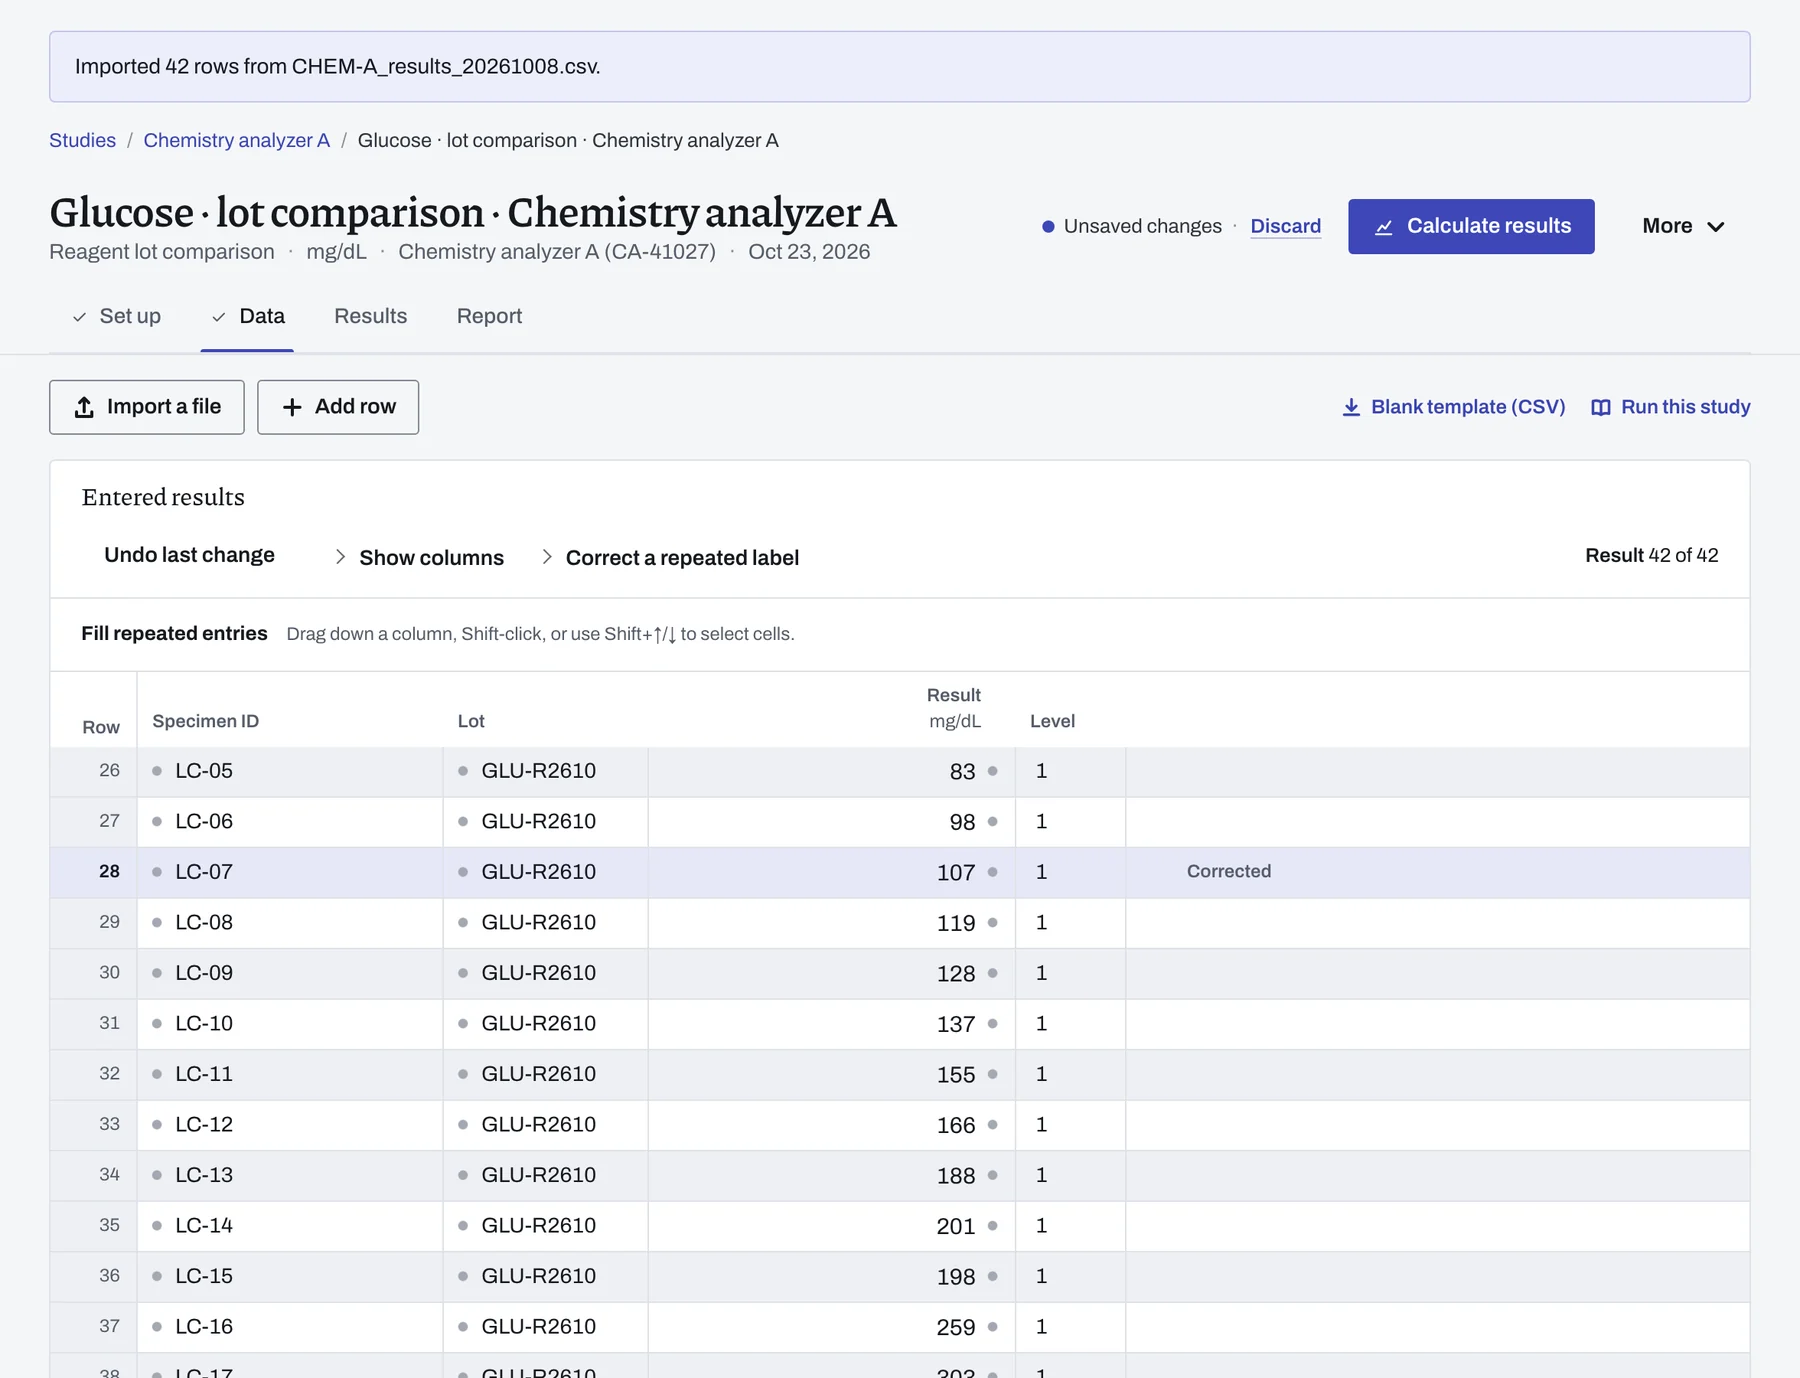Click the Corrected note on row 28

coord(1229,871)
